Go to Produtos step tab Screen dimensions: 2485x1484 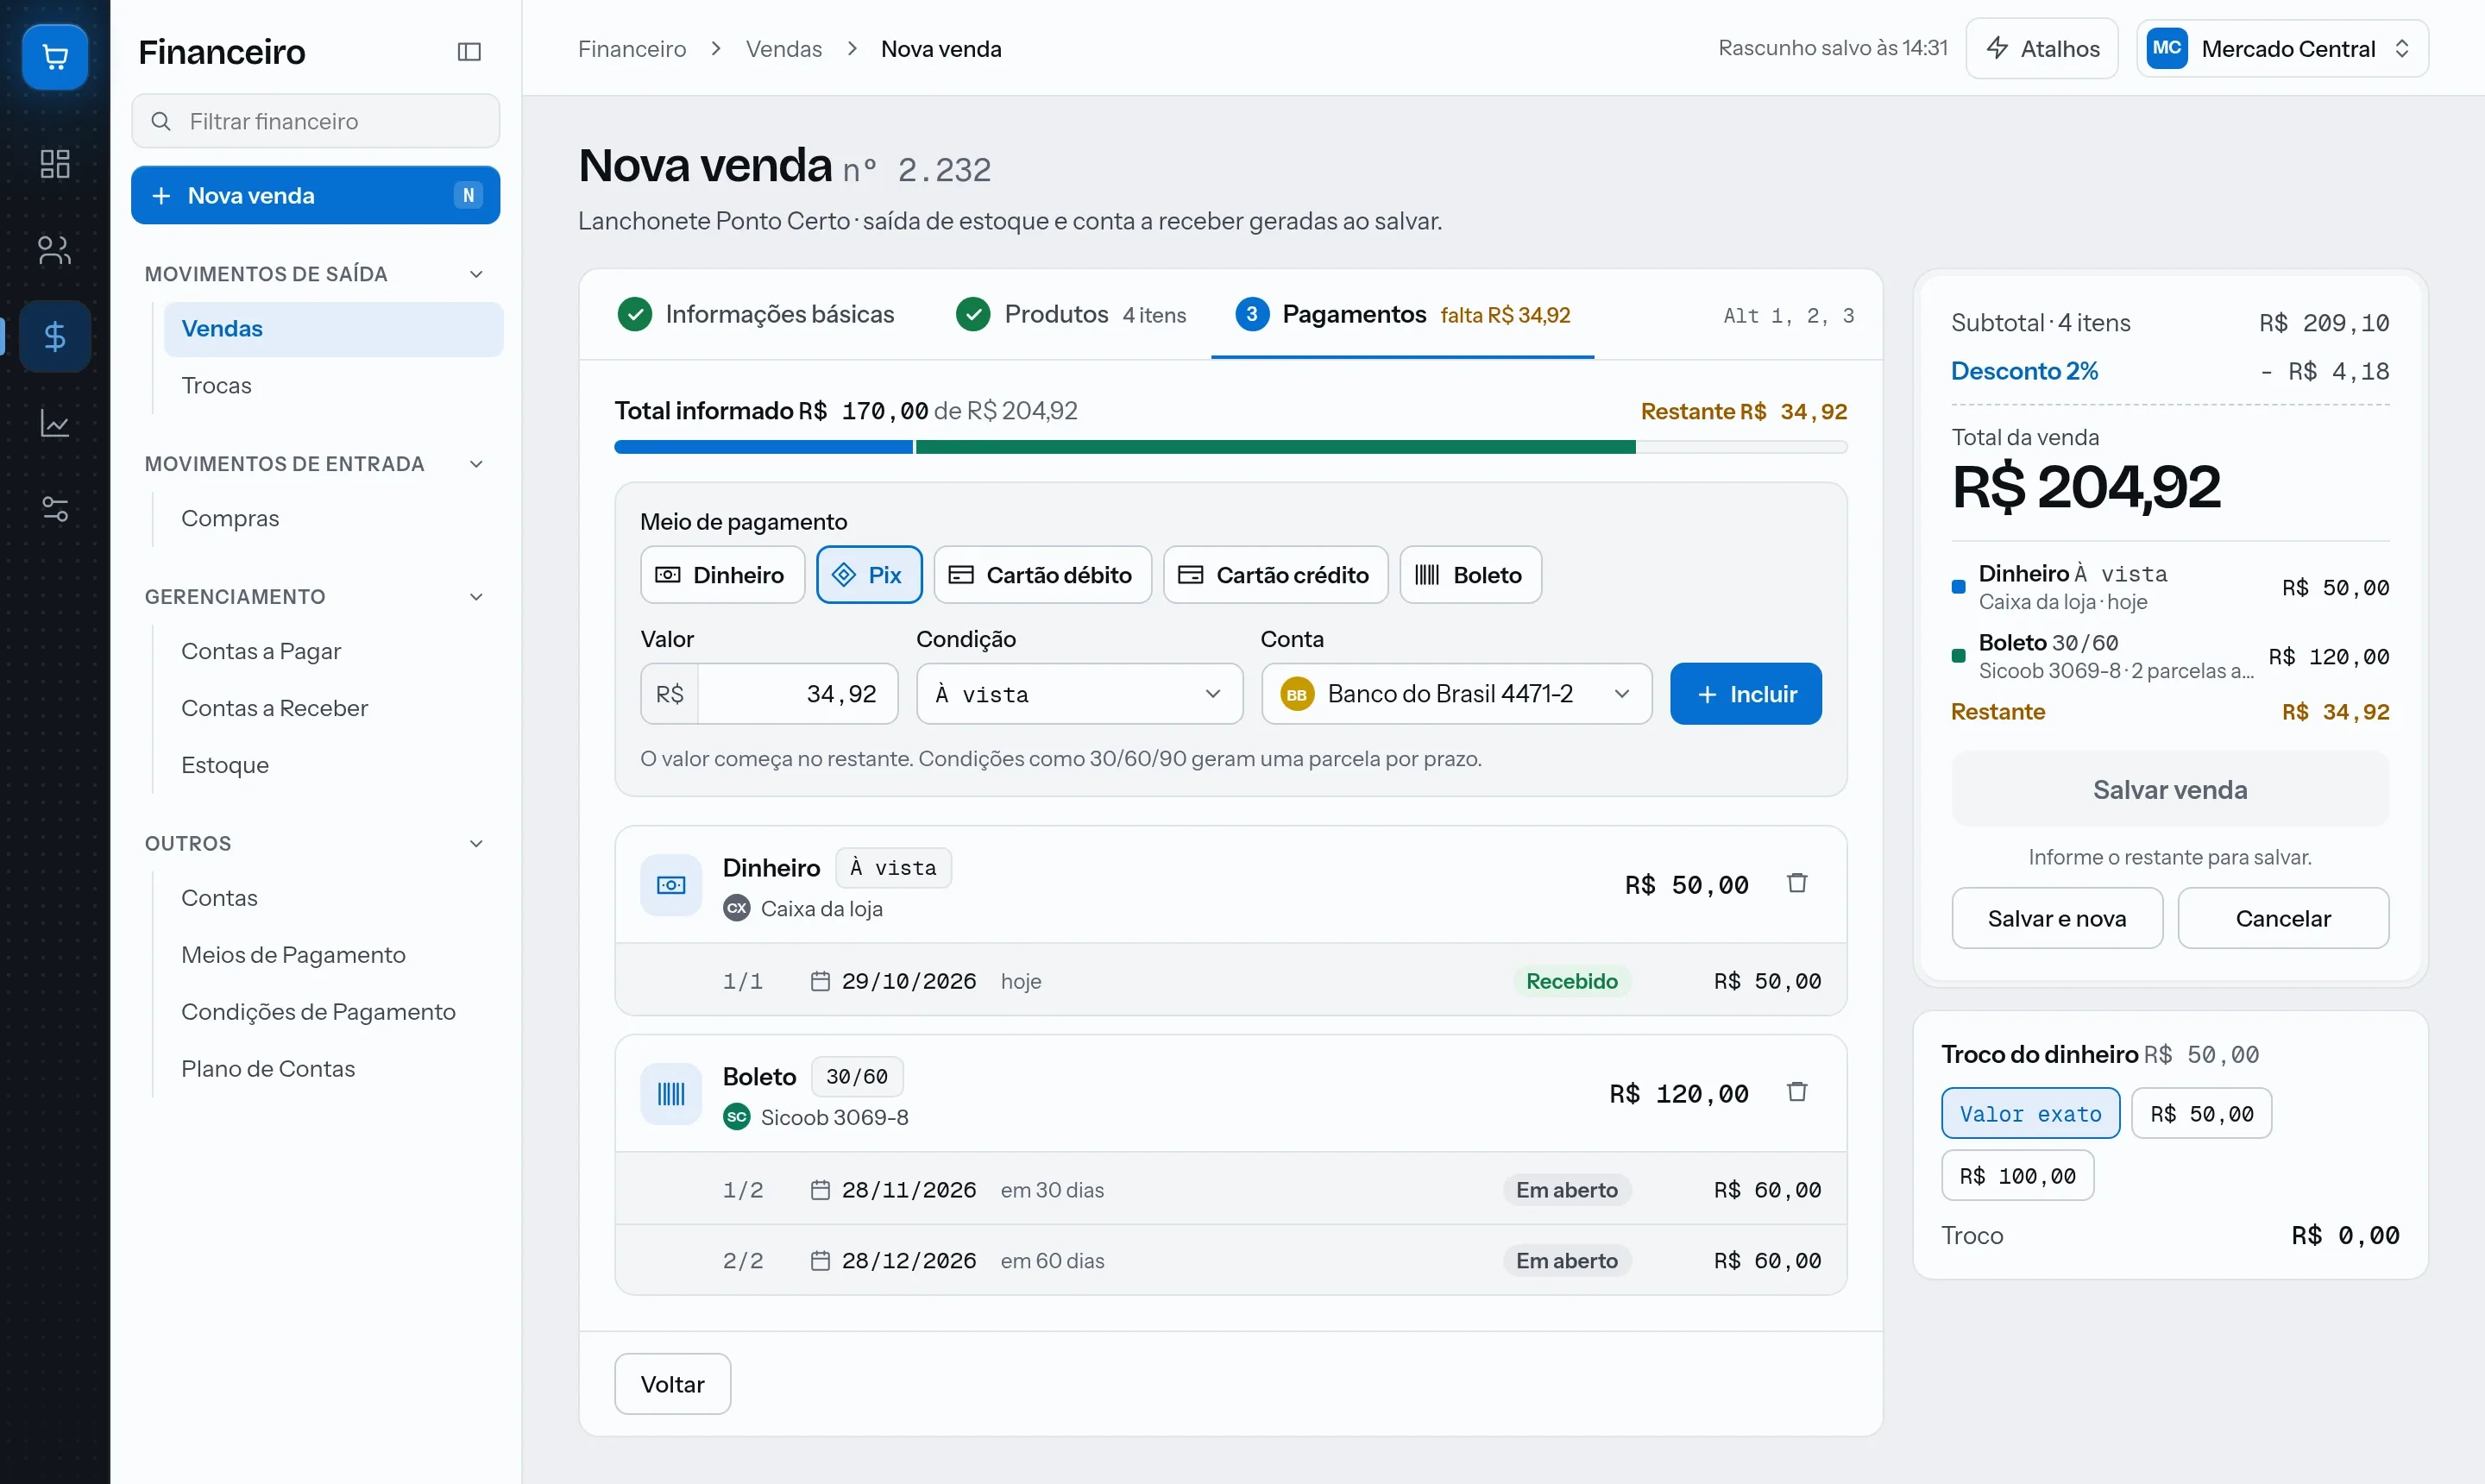coord(1071,314)
